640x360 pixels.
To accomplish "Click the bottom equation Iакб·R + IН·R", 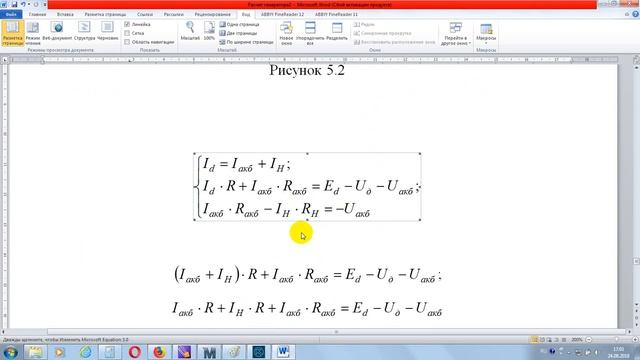I will click(x=307, y=308).
